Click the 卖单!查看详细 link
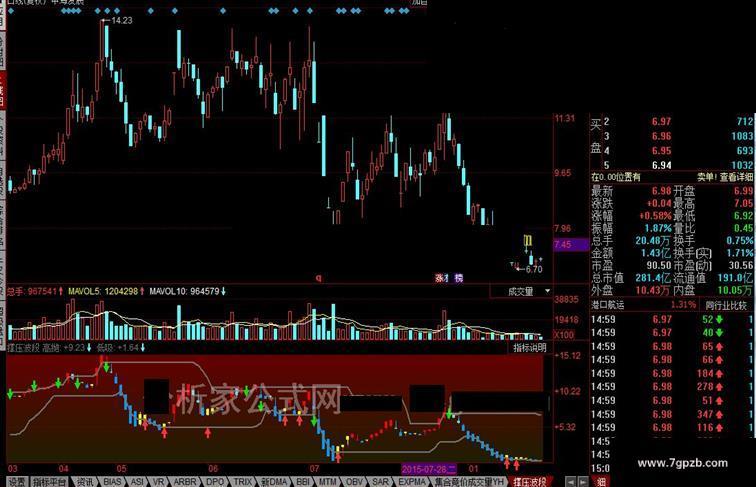 (725, 177)
